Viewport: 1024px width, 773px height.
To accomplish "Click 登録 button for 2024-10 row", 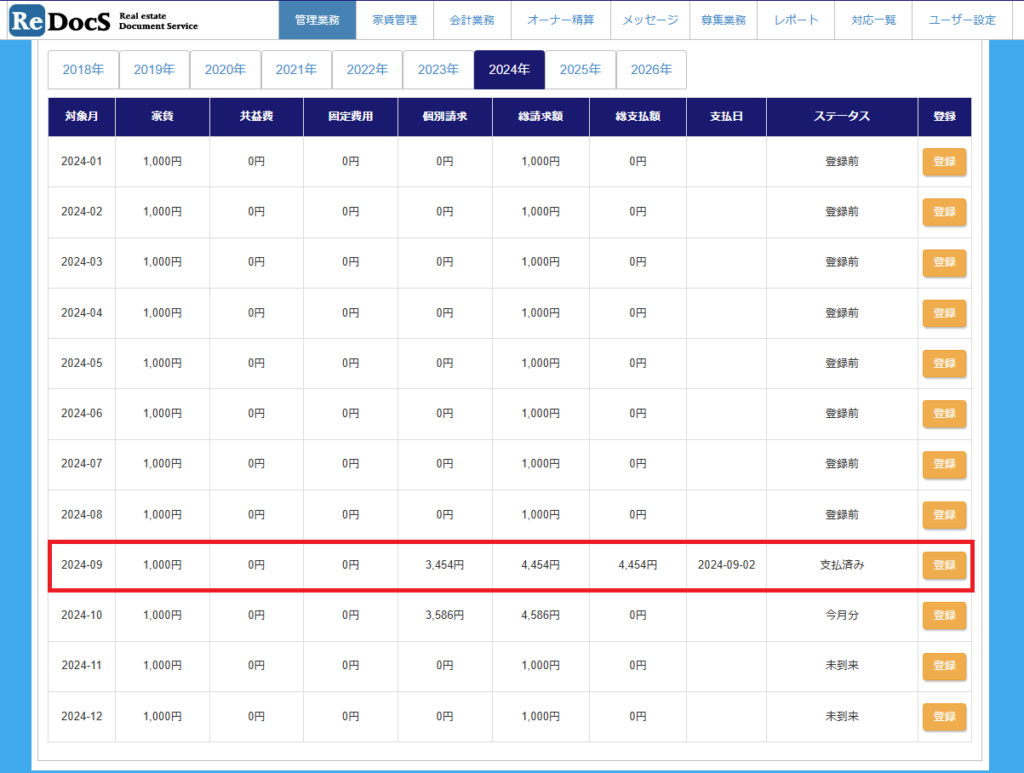I will pyautogui.click(x=944, y=615).
